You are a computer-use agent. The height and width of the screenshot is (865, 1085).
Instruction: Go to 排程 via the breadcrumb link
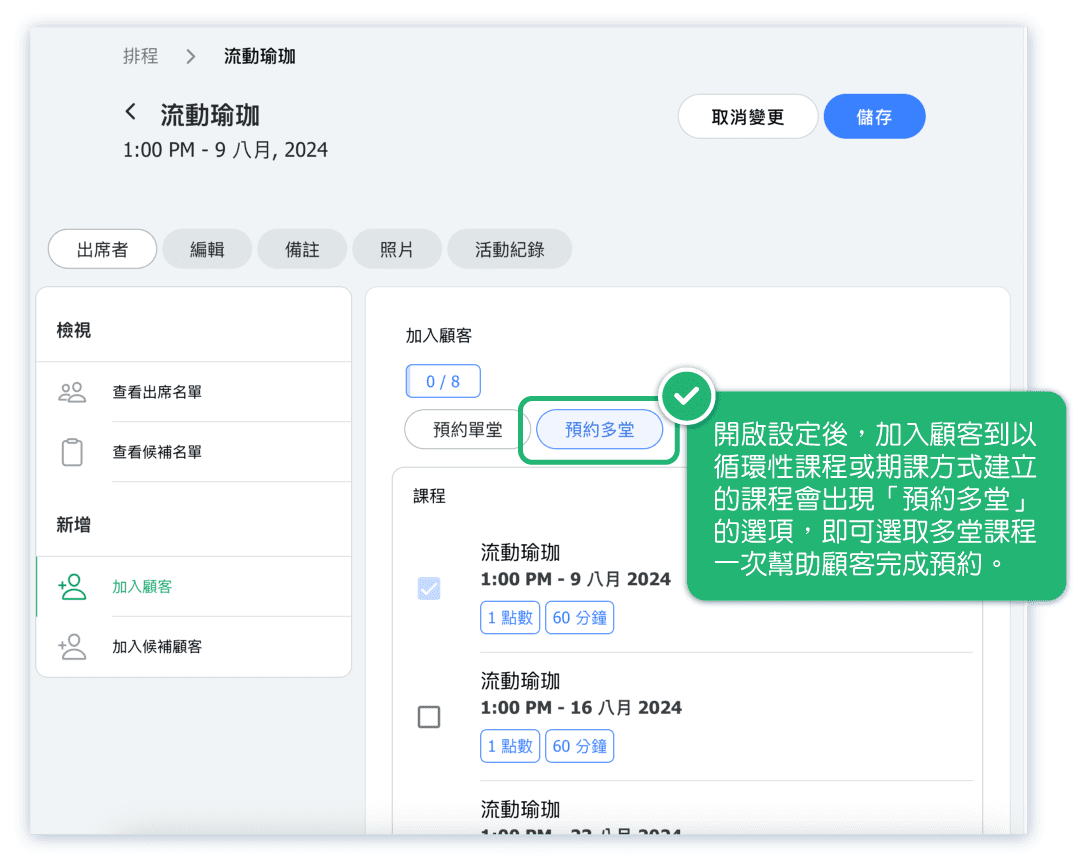(x=140, y=57)
